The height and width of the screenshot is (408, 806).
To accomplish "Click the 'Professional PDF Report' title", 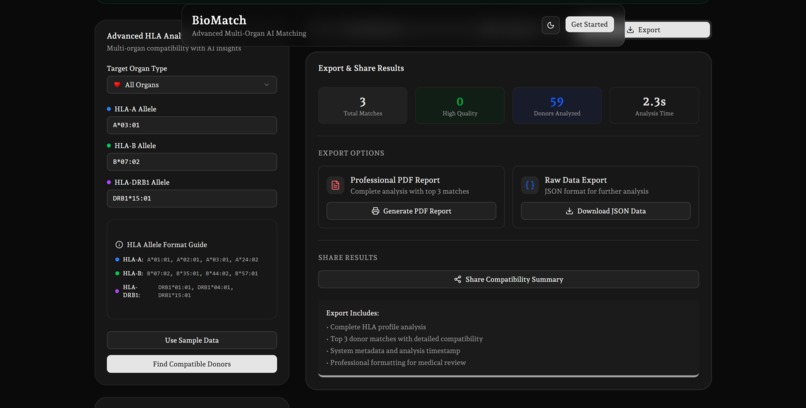I will [395, 180].
